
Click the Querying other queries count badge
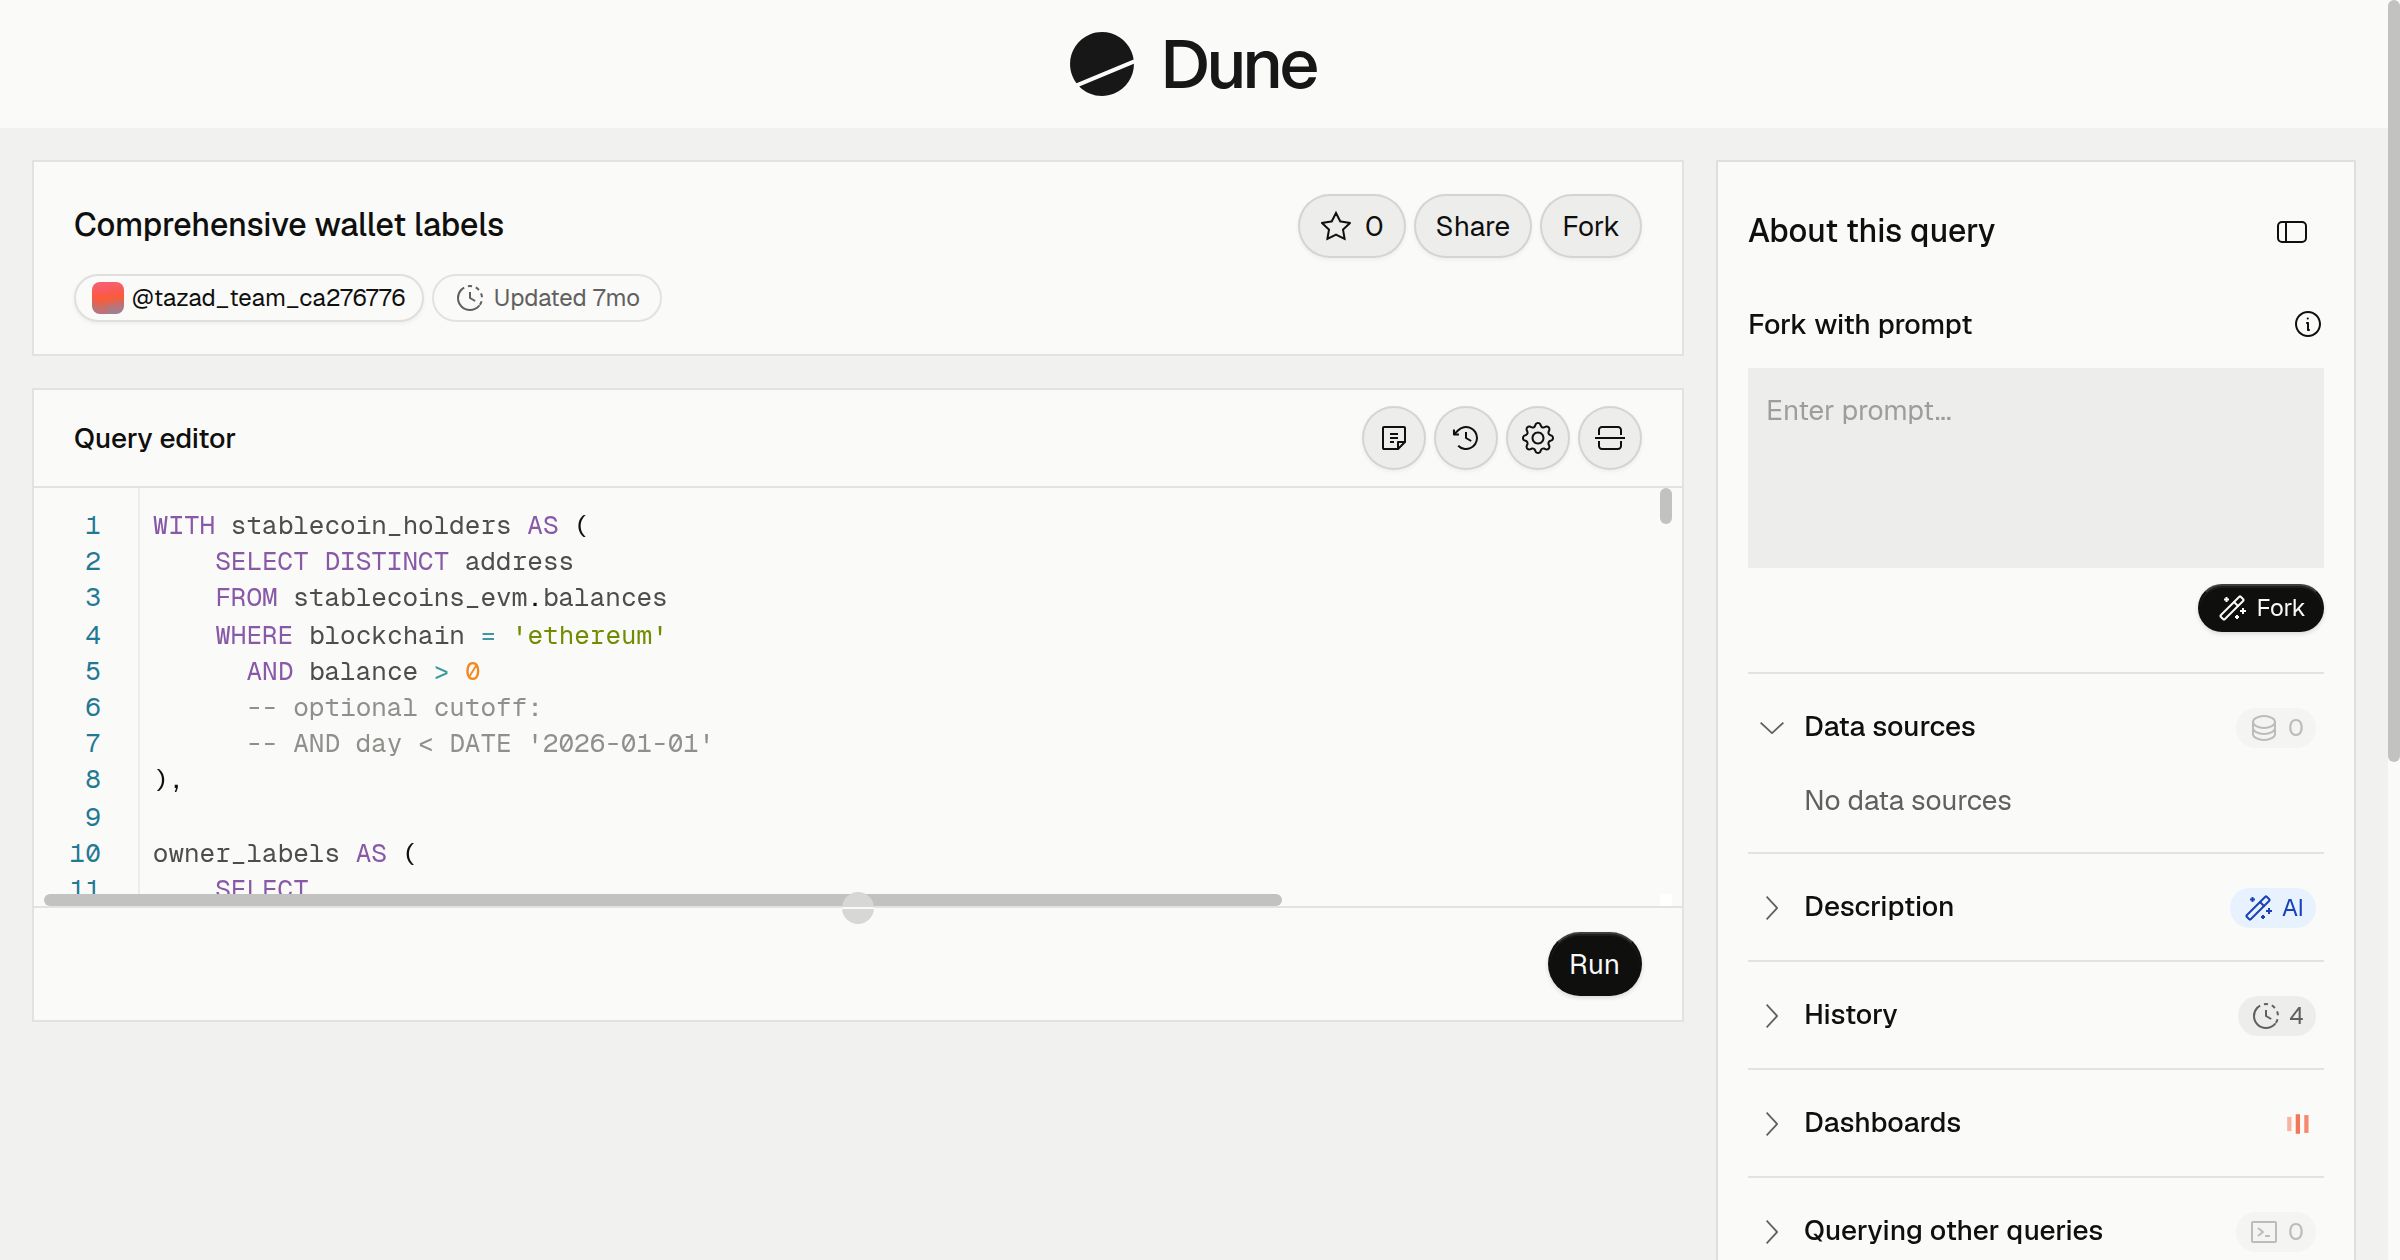[2276, 1231]
